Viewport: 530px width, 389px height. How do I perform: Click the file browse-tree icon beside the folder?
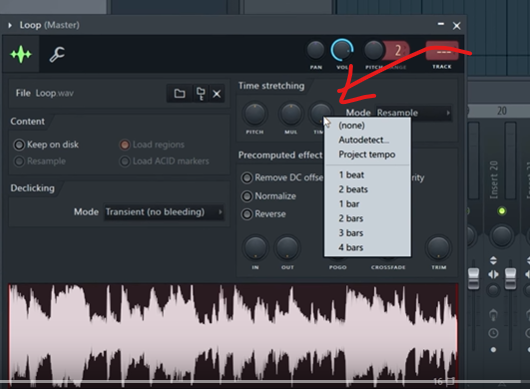point(200,93)
